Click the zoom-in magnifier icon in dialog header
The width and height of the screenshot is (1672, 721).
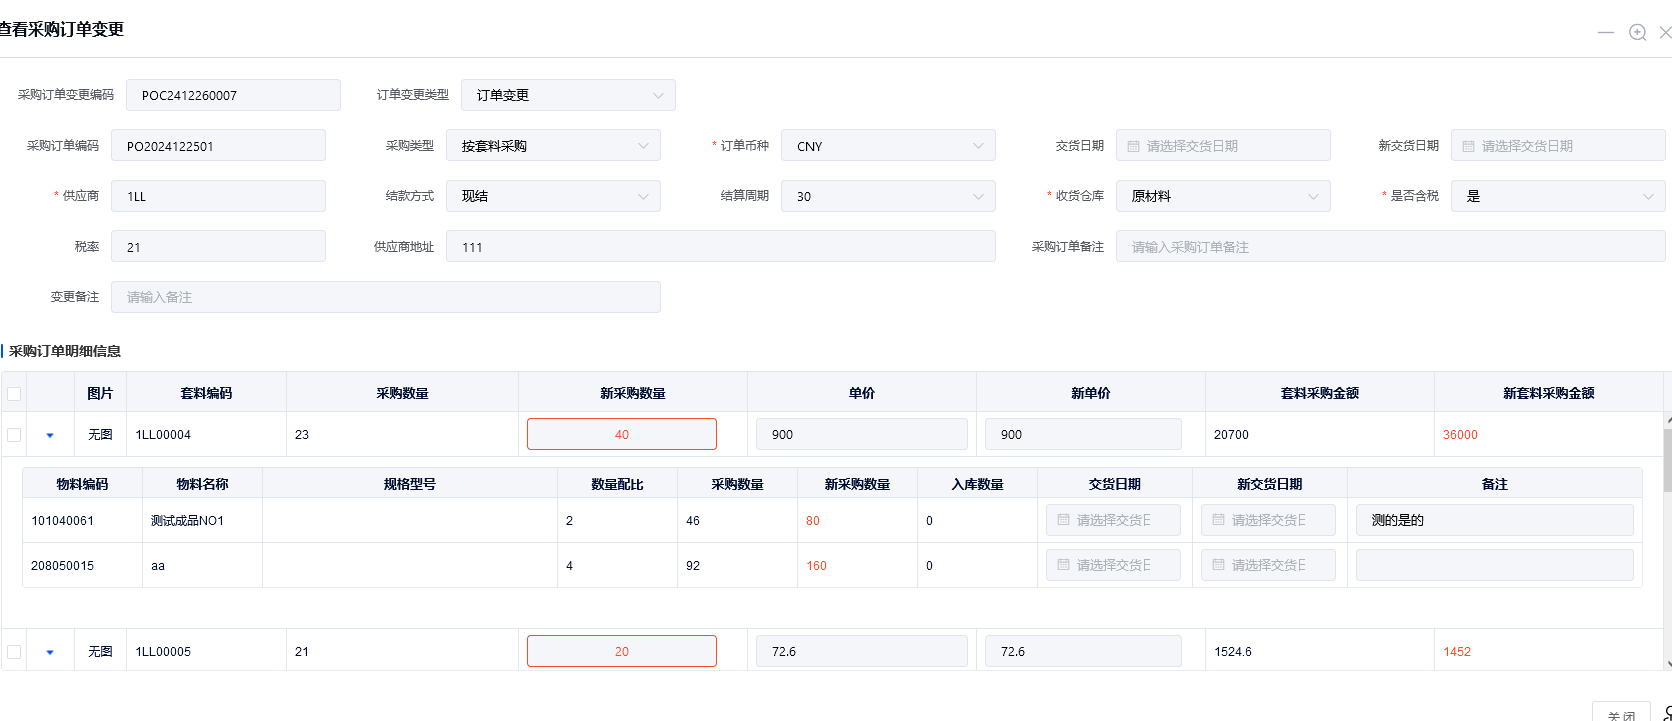(x=1637, y=32)
